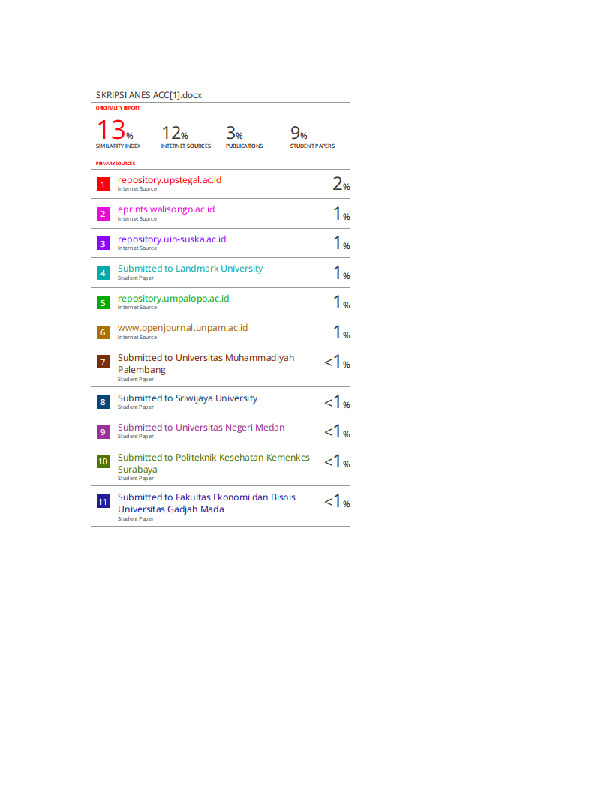
Task: Click the 1% value for eprints.walisongo.ac.id
Action: click(x=342, y=214)
